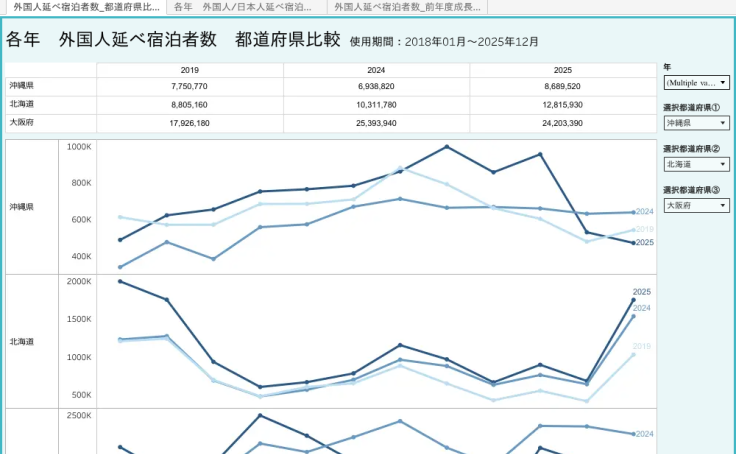
Task: Open the 外国人延べ宿泊者数_前年度成長 tab
Action: click(407, 7)
